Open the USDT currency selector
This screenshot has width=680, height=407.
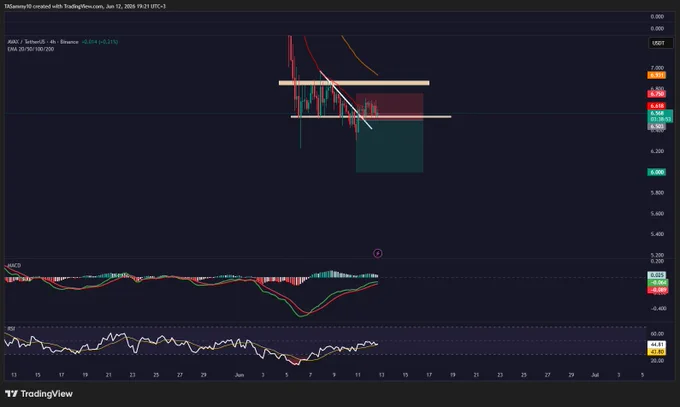pos(660,43)
